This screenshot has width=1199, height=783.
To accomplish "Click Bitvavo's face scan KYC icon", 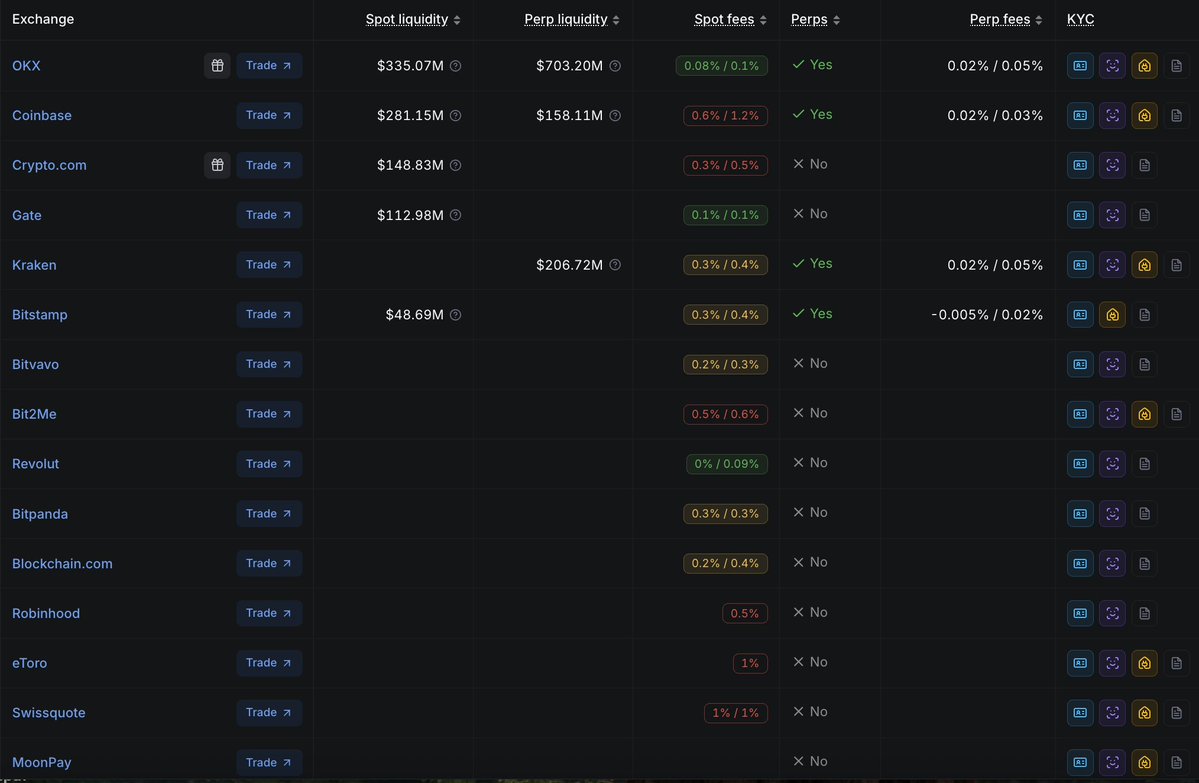I will tap(1112, 364).
